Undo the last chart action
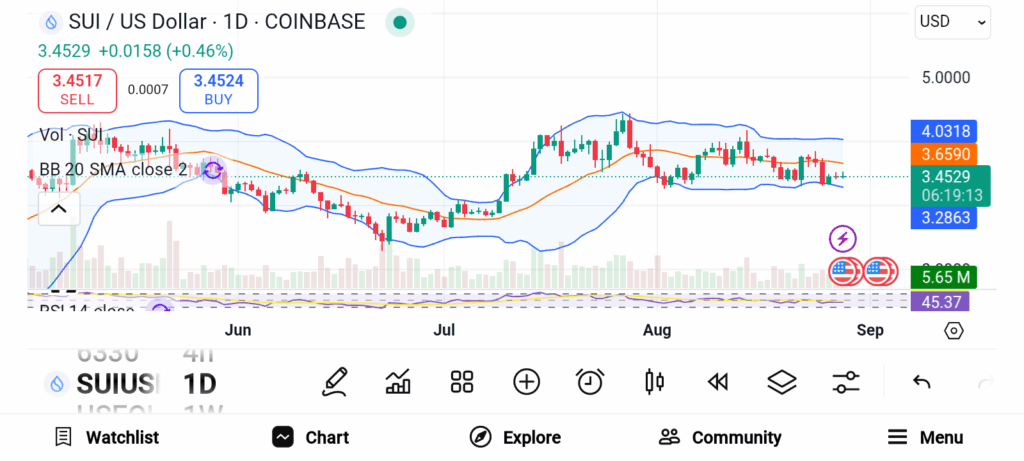Image resolution: width=1024 pixels, height=461 pixels. pos(922,381)
